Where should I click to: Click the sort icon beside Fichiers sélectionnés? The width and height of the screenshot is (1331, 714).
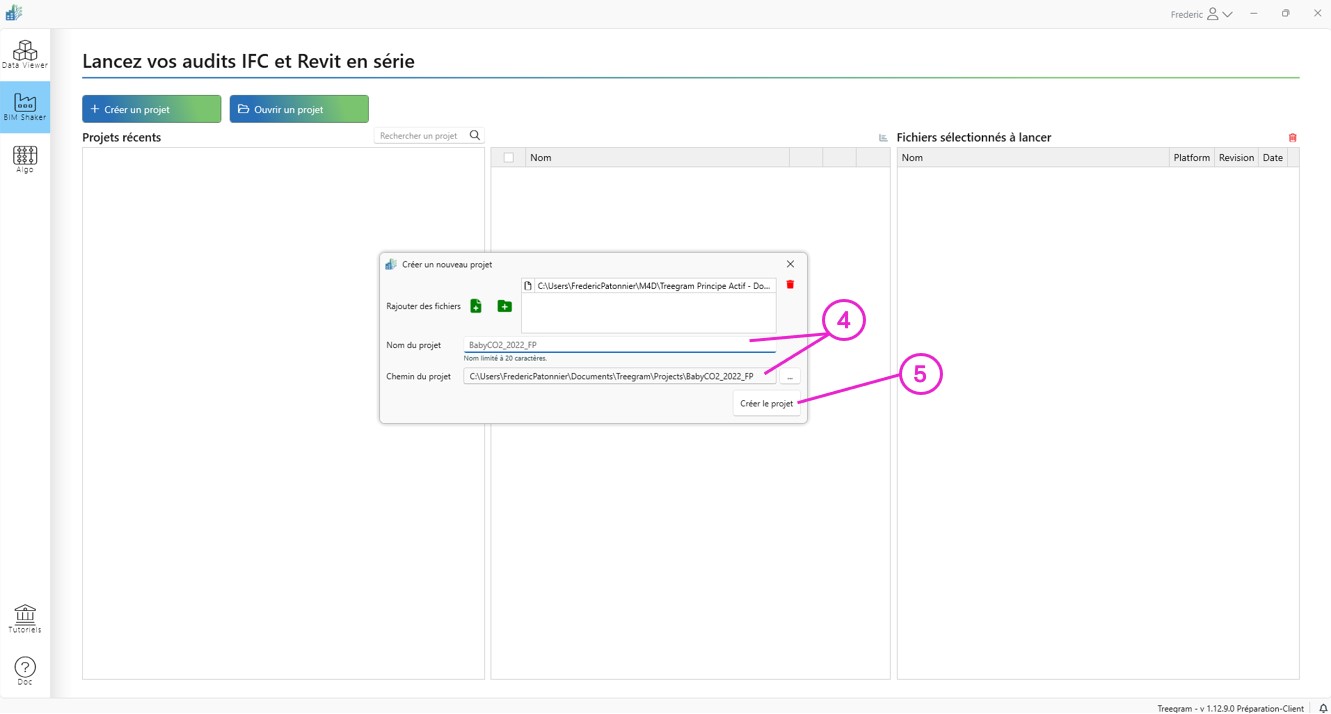(x=883, y=138)
